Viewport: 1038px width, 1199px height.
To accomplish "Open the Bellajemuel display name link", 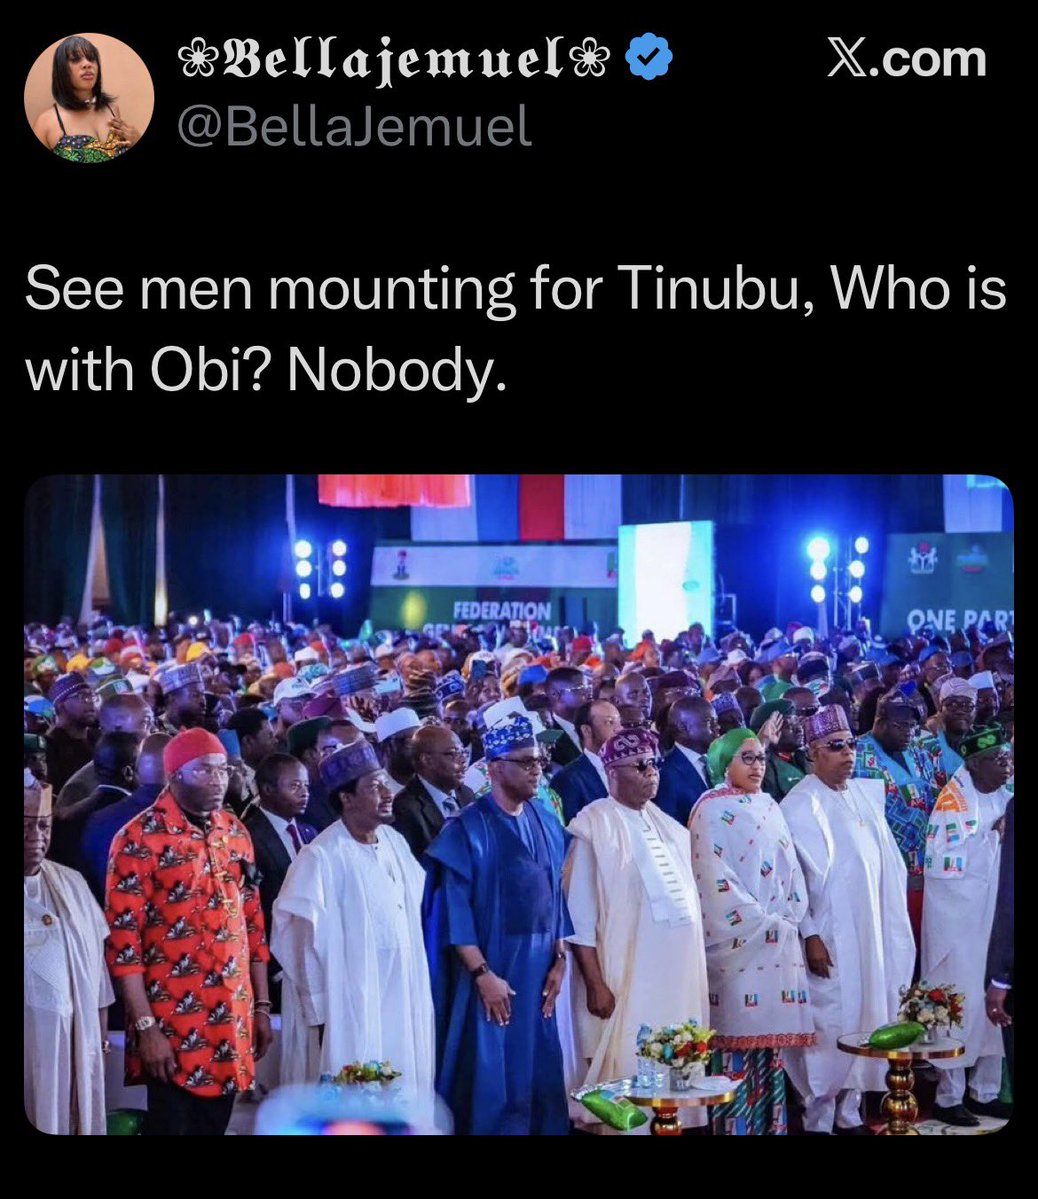I will [394, 59].
